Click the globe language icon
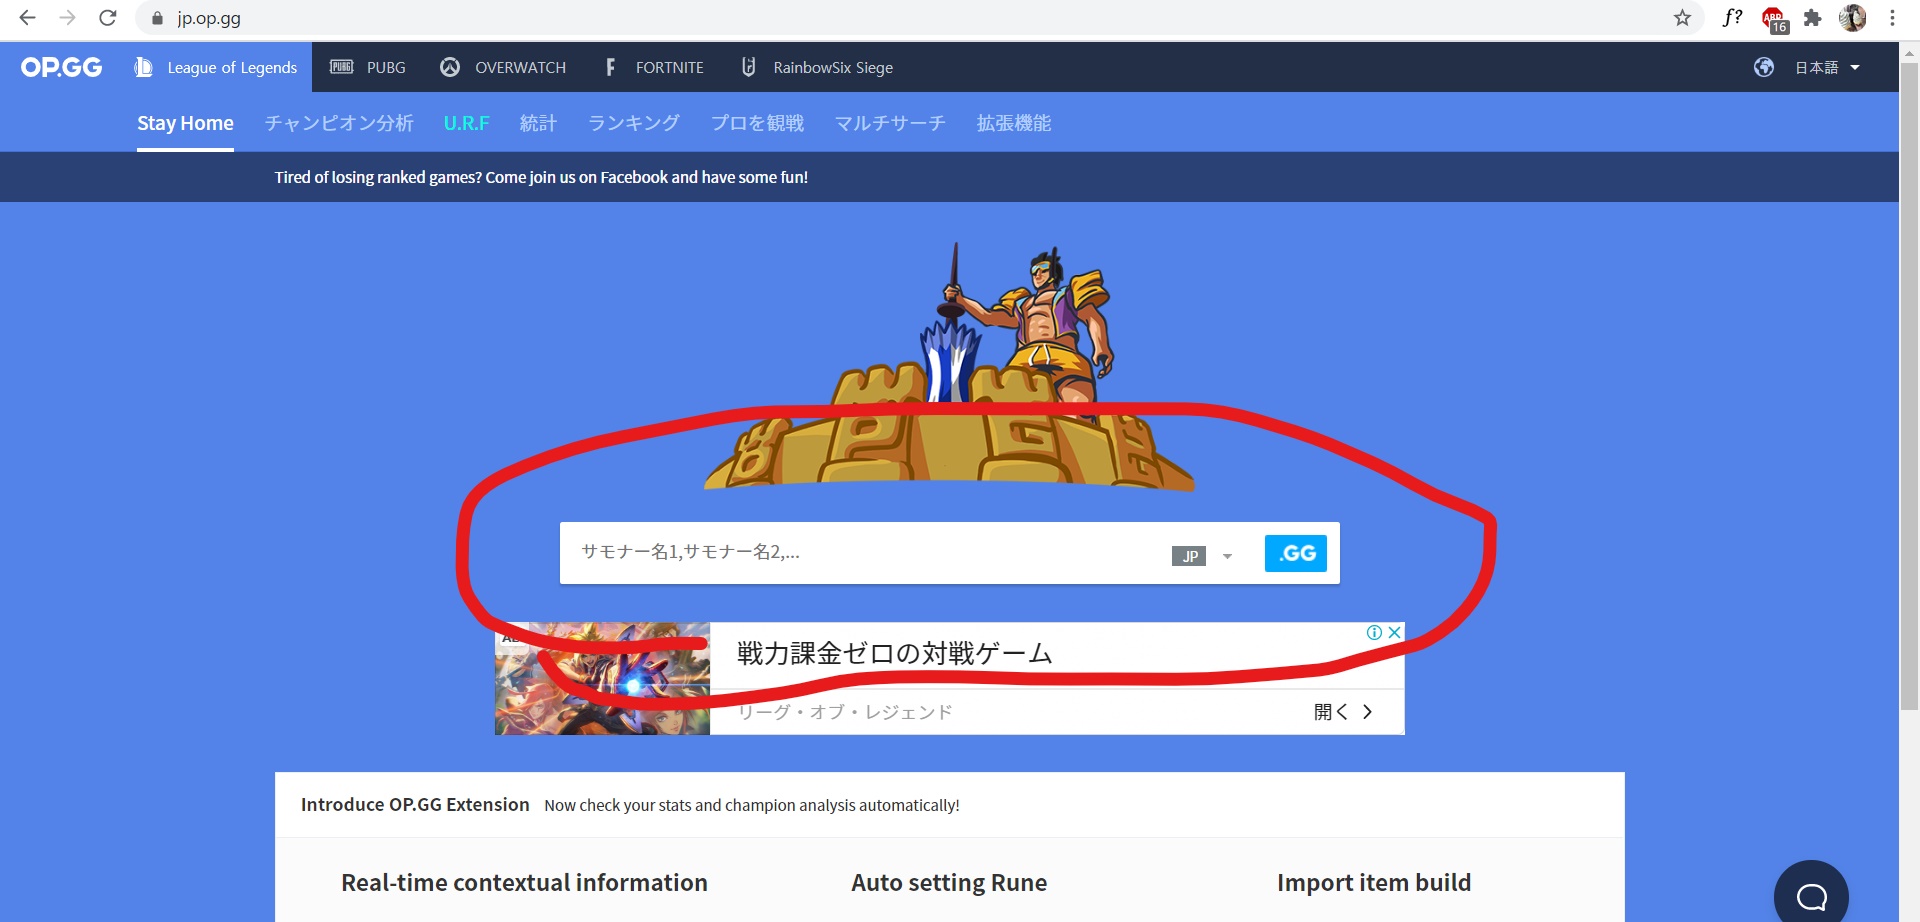 point(1764,67)
